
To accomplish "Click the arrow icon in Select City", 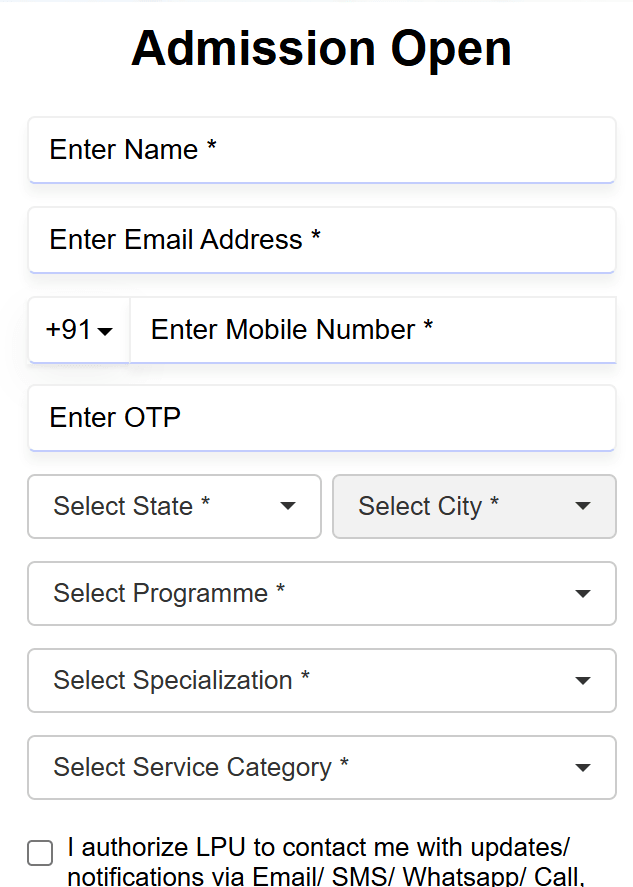I will point(583,506).
